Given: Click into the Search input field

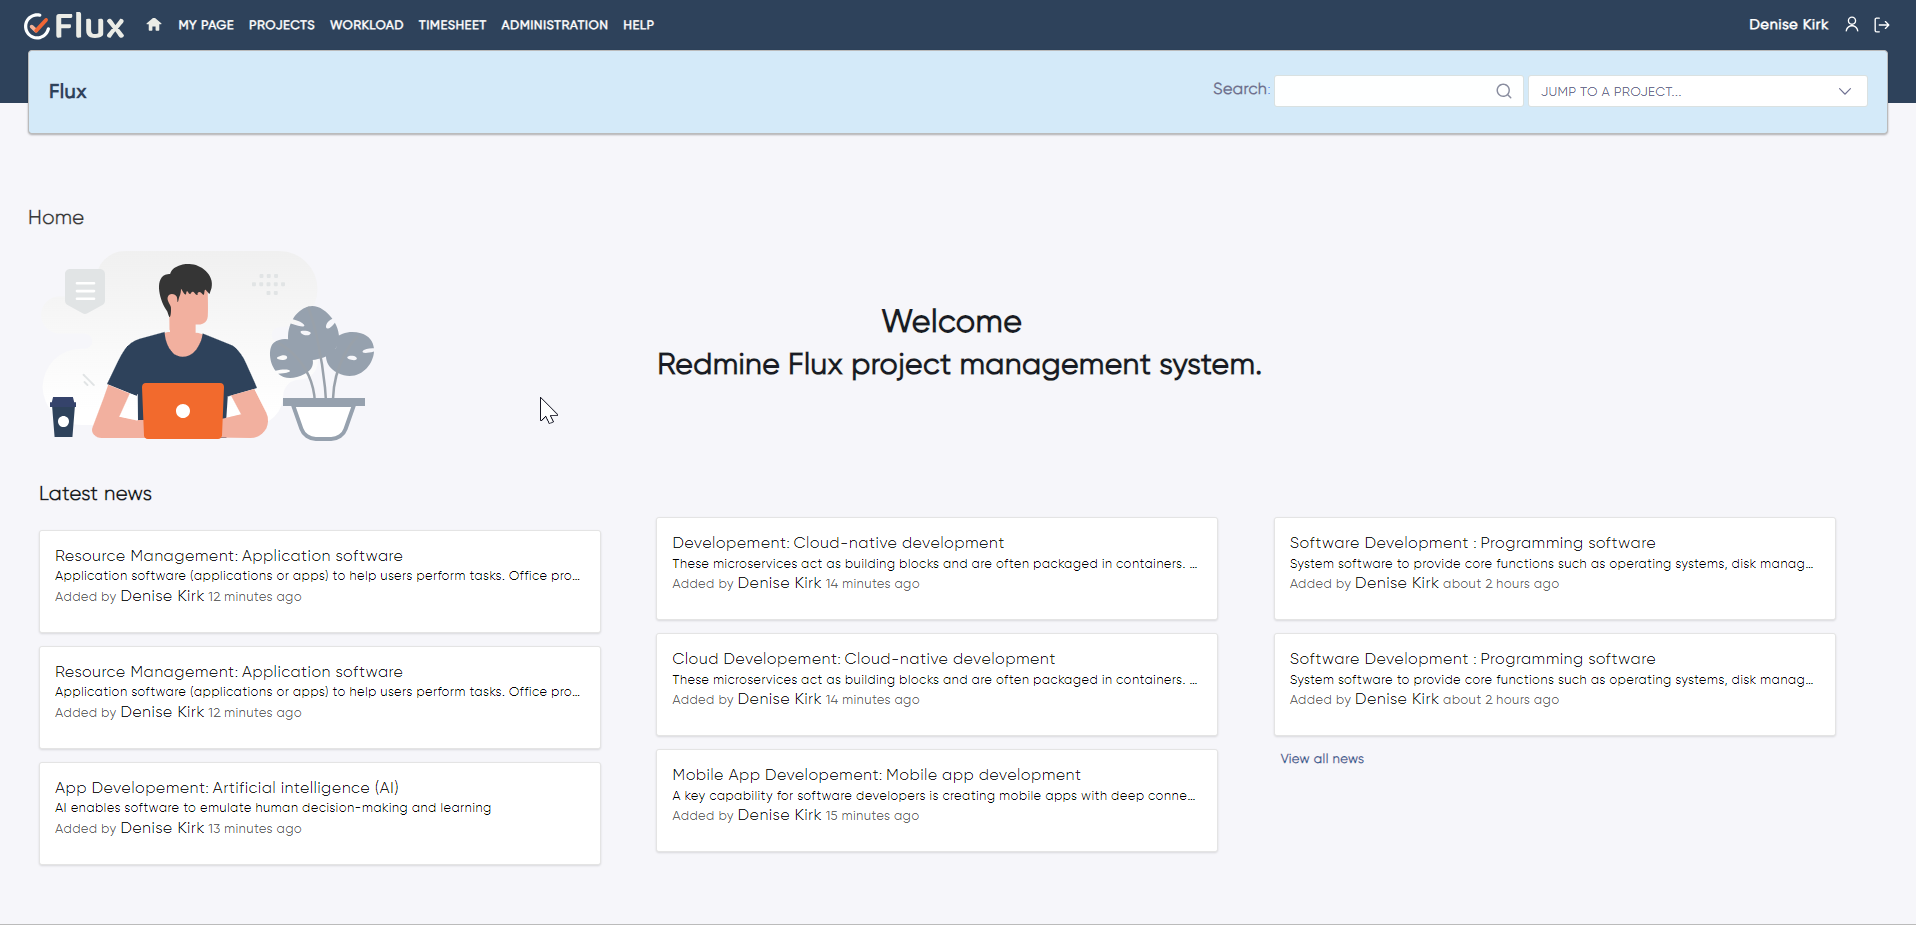Looking at the screenshot, I should [1384, 91].
